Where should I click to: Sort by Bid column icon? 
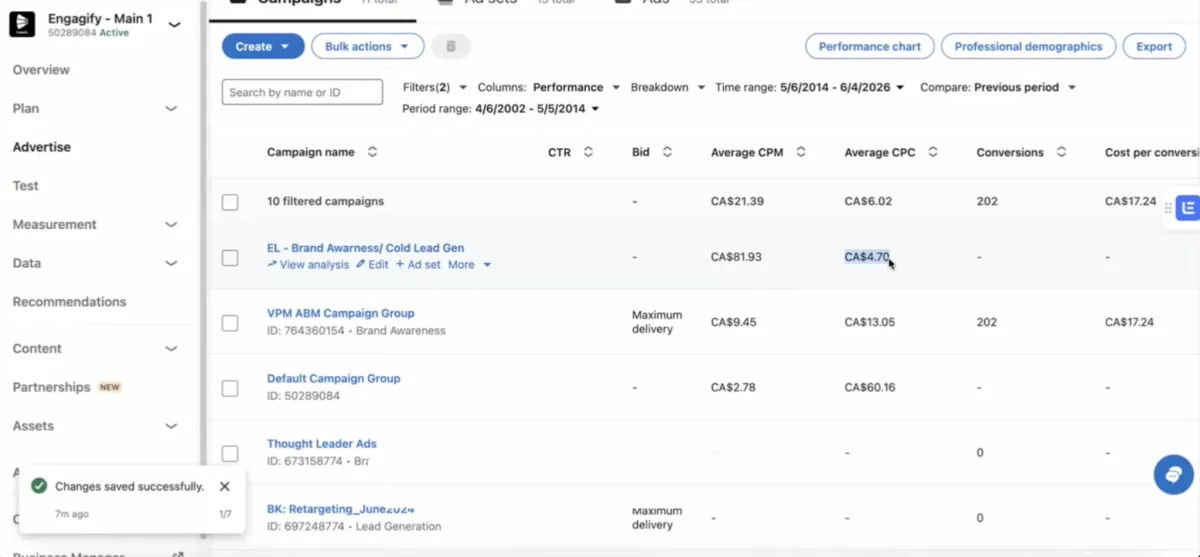coord(667,152)
